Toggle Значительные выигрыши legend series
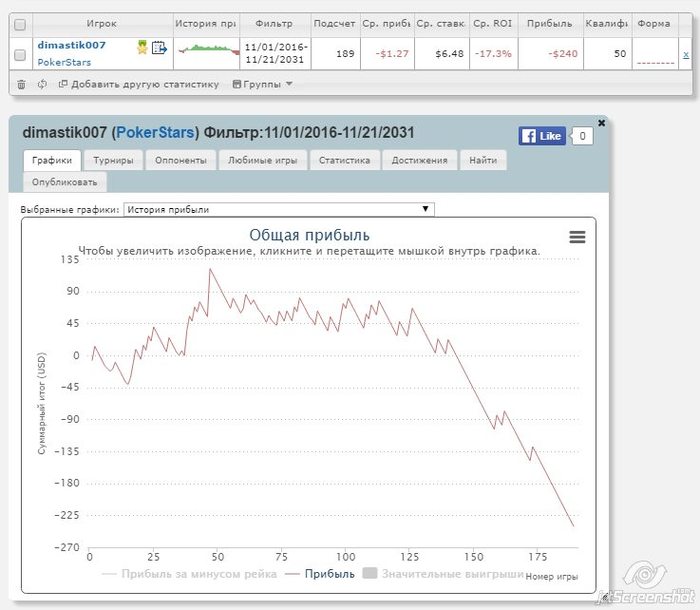 point(443,574)
